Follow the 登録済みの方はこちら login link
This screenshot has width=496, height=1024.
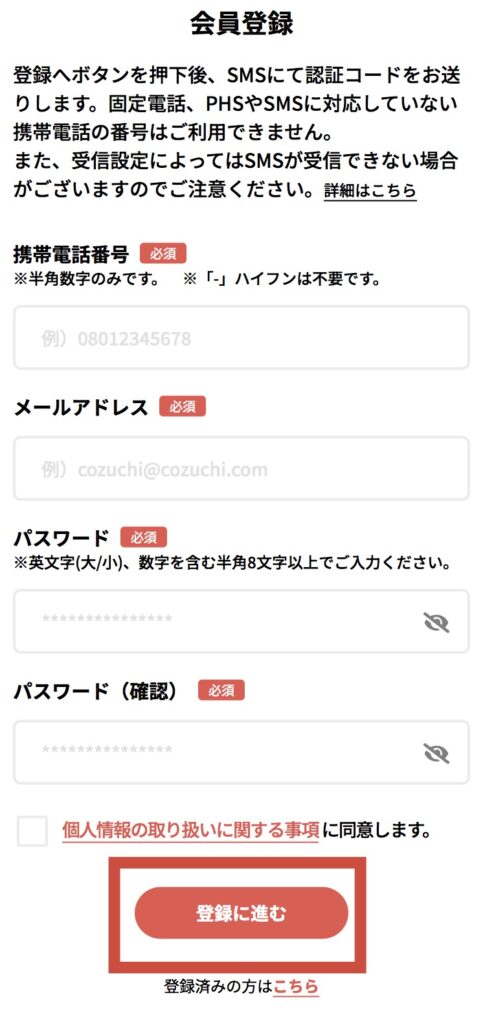pyautogui.click(x=296, y=985)
